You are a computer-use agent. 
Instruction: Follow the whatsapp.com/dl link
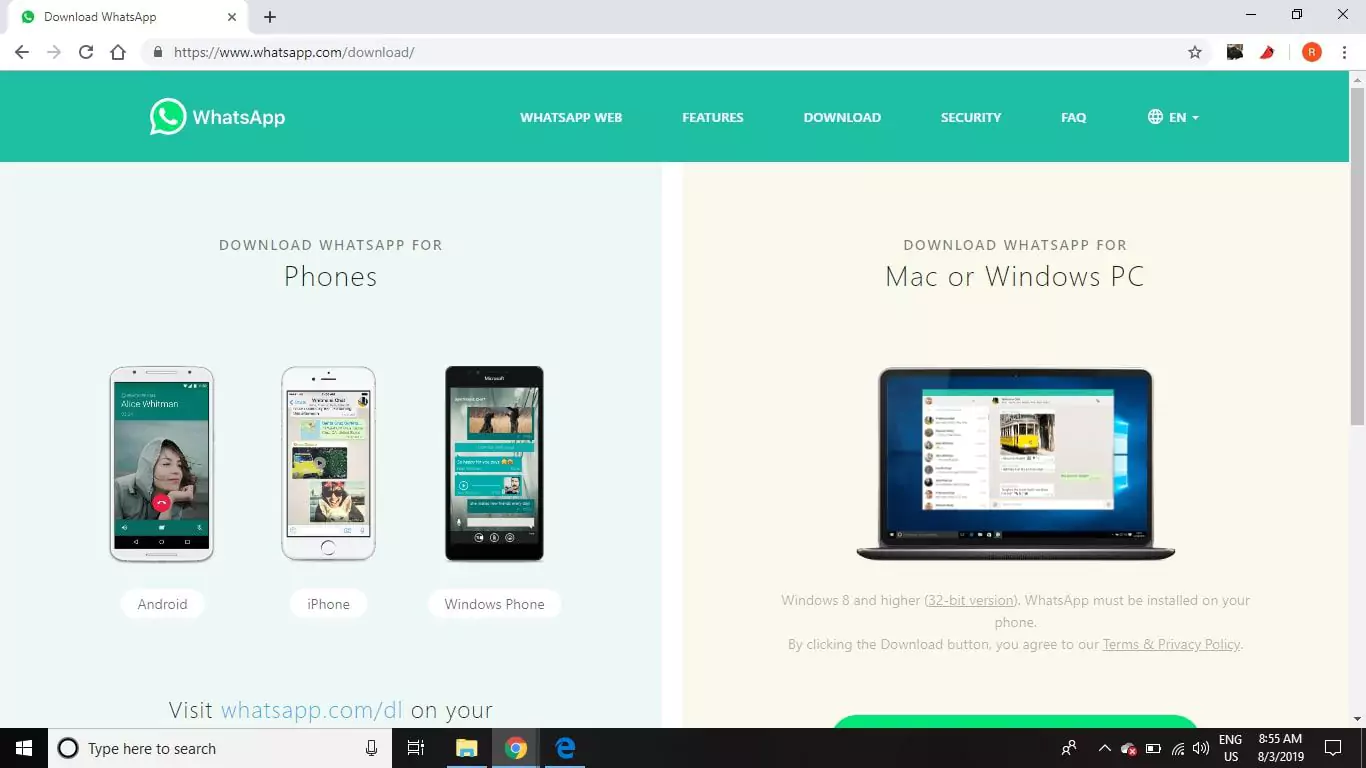coord(313,710)
